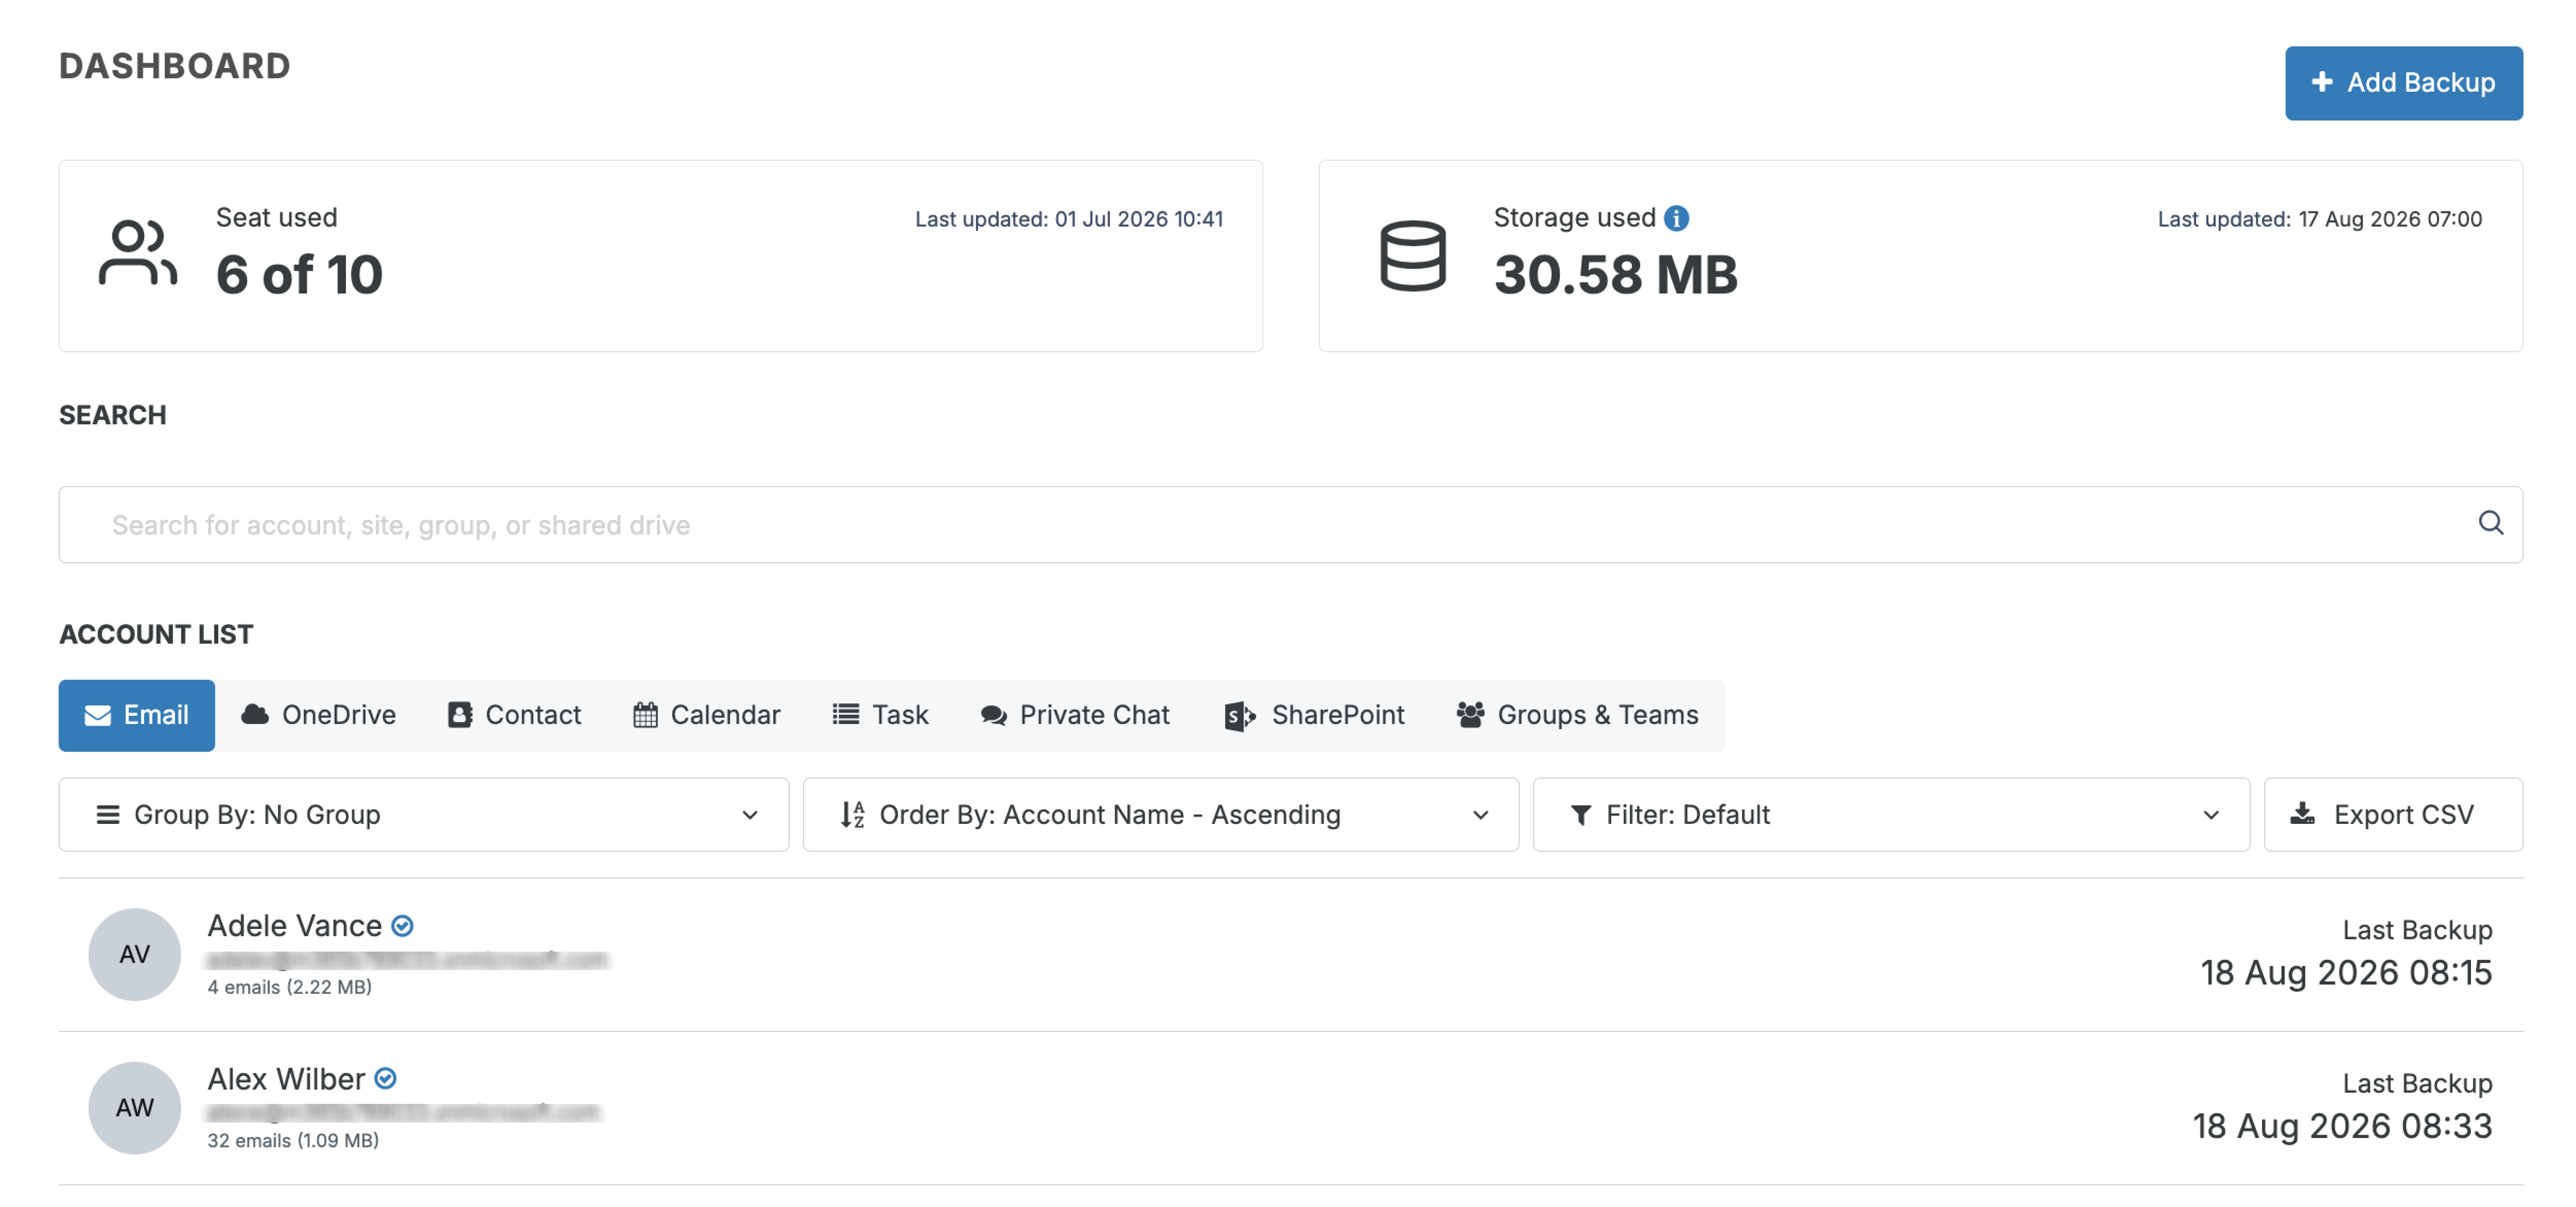Switch to the SharePoint tab
Screen dimensions: 2576x1207
(1314, 715)
